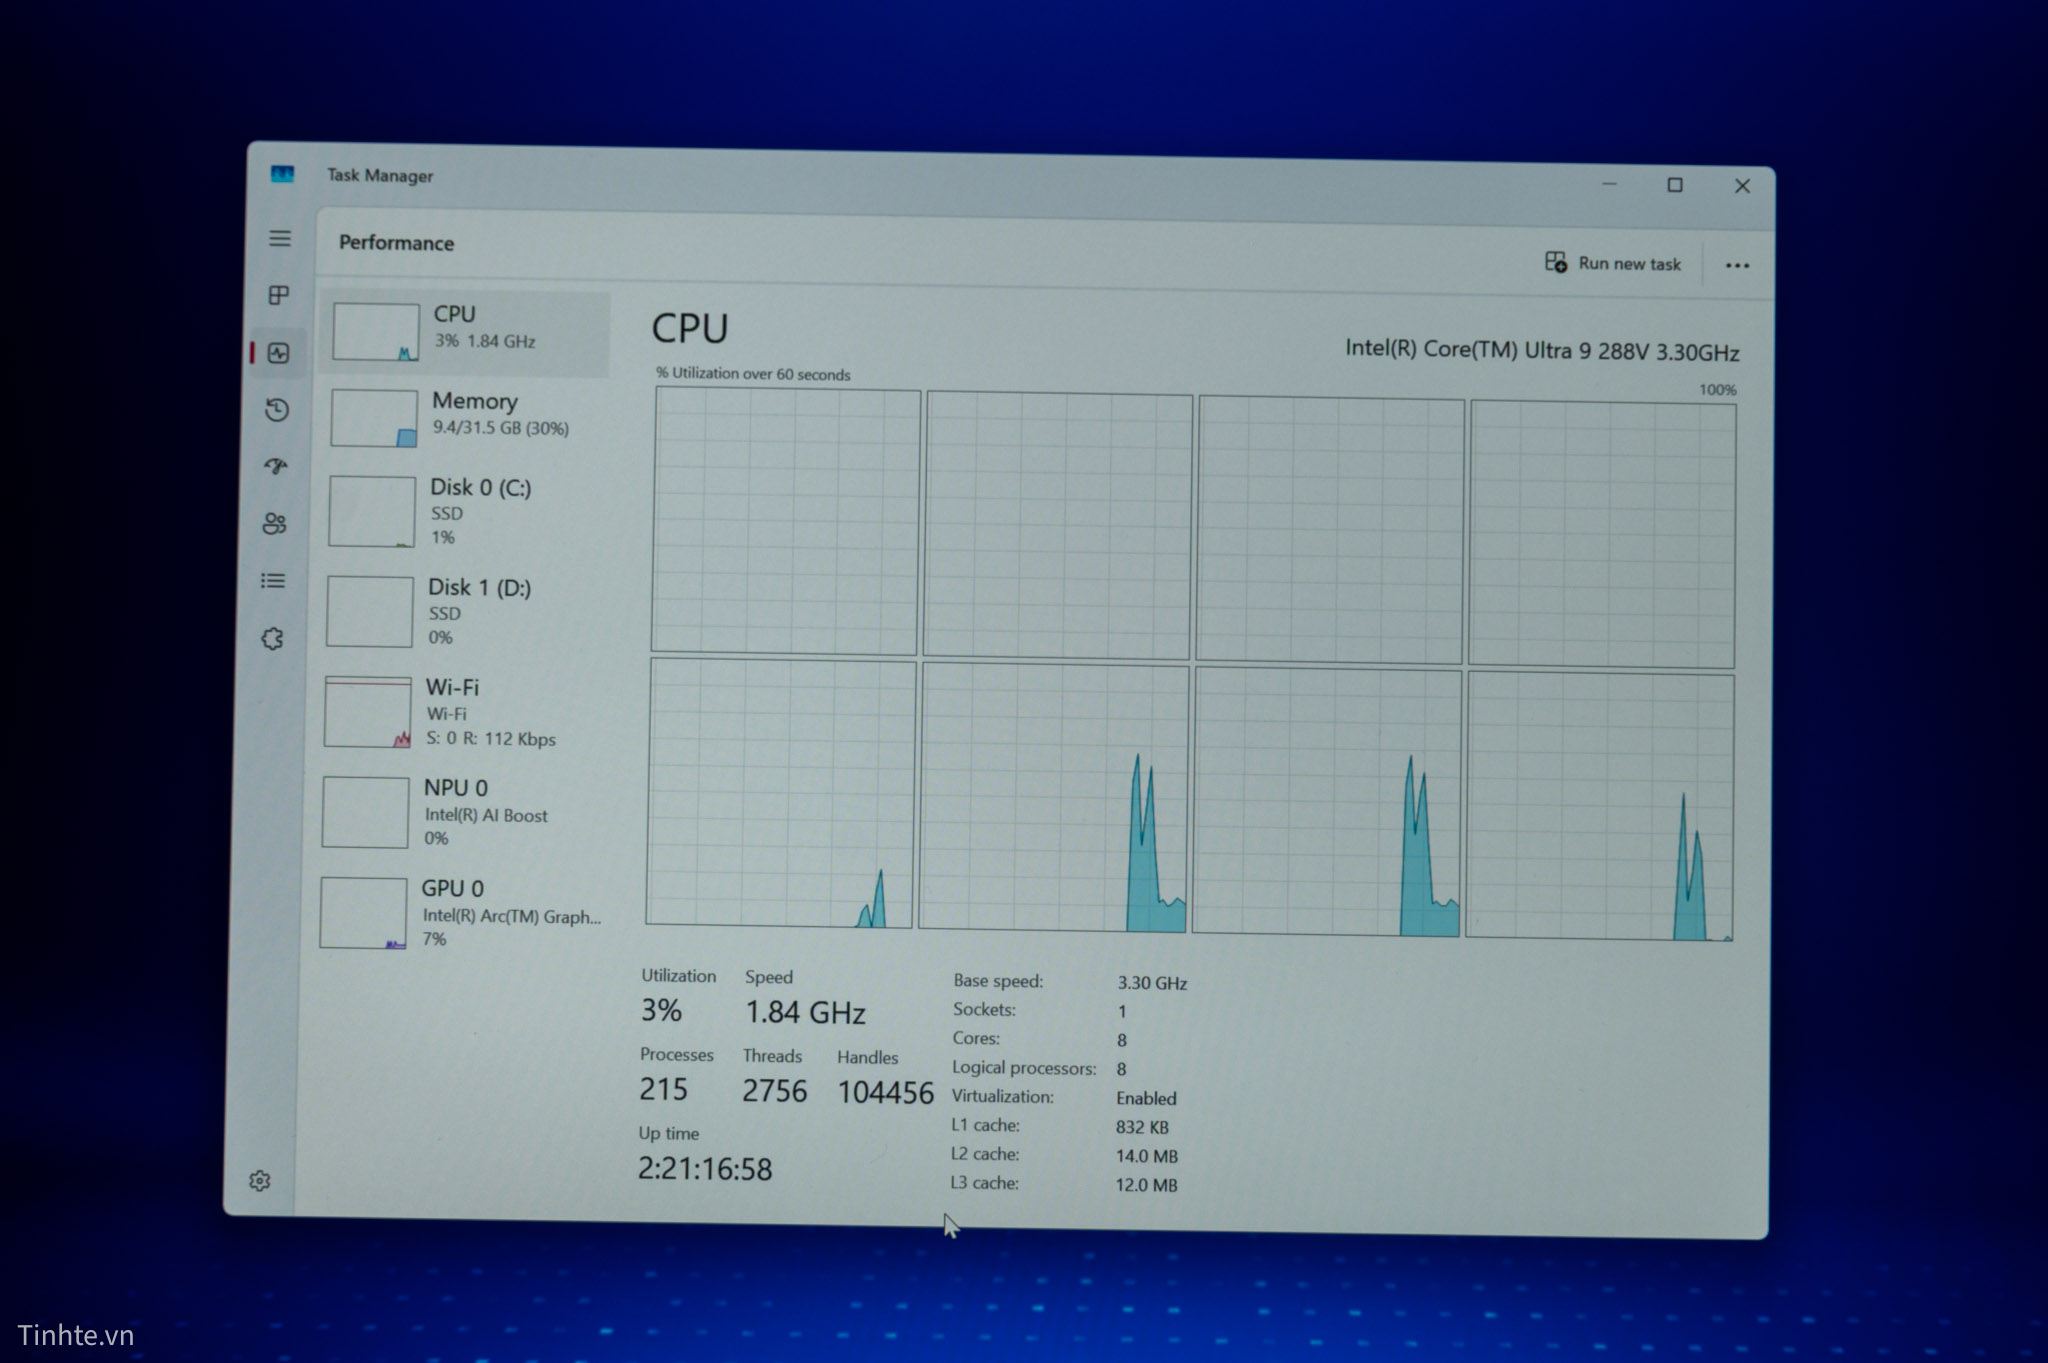
Task: Open the Users page icon
Action: coord(274,524)
